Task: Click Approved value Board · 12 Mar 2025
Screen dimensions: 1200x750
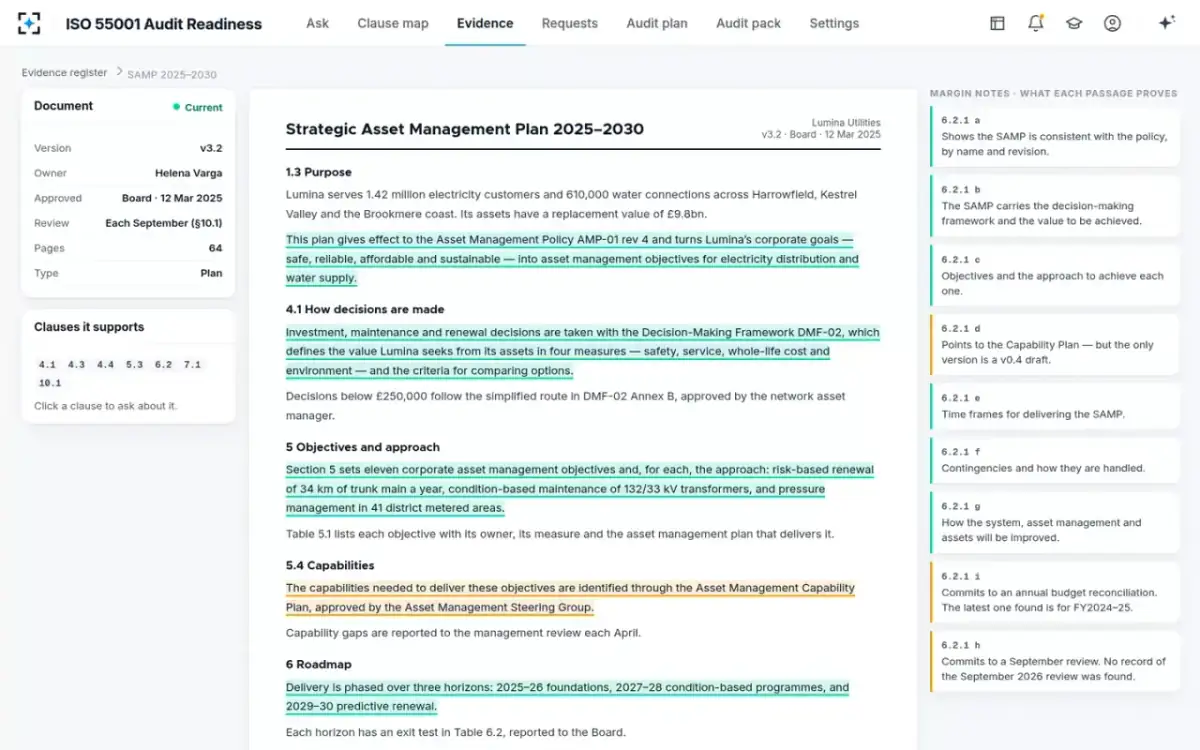Action: click(172, 198)
